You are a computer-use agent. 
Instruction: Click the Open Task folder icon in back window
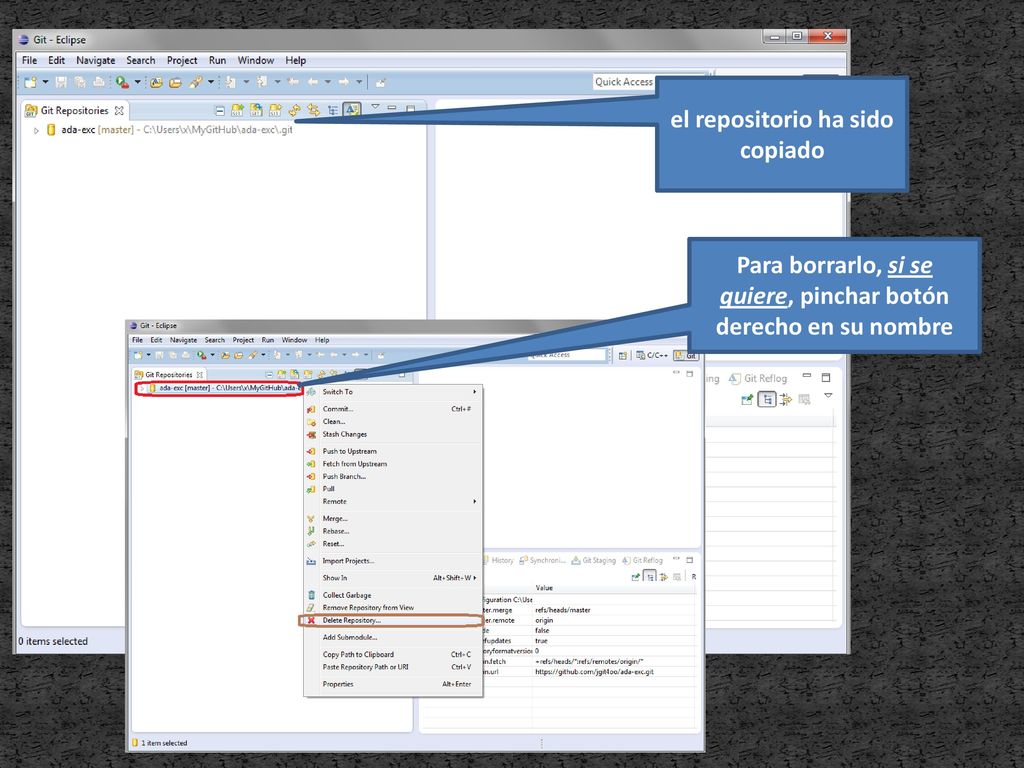click(175, 82)
